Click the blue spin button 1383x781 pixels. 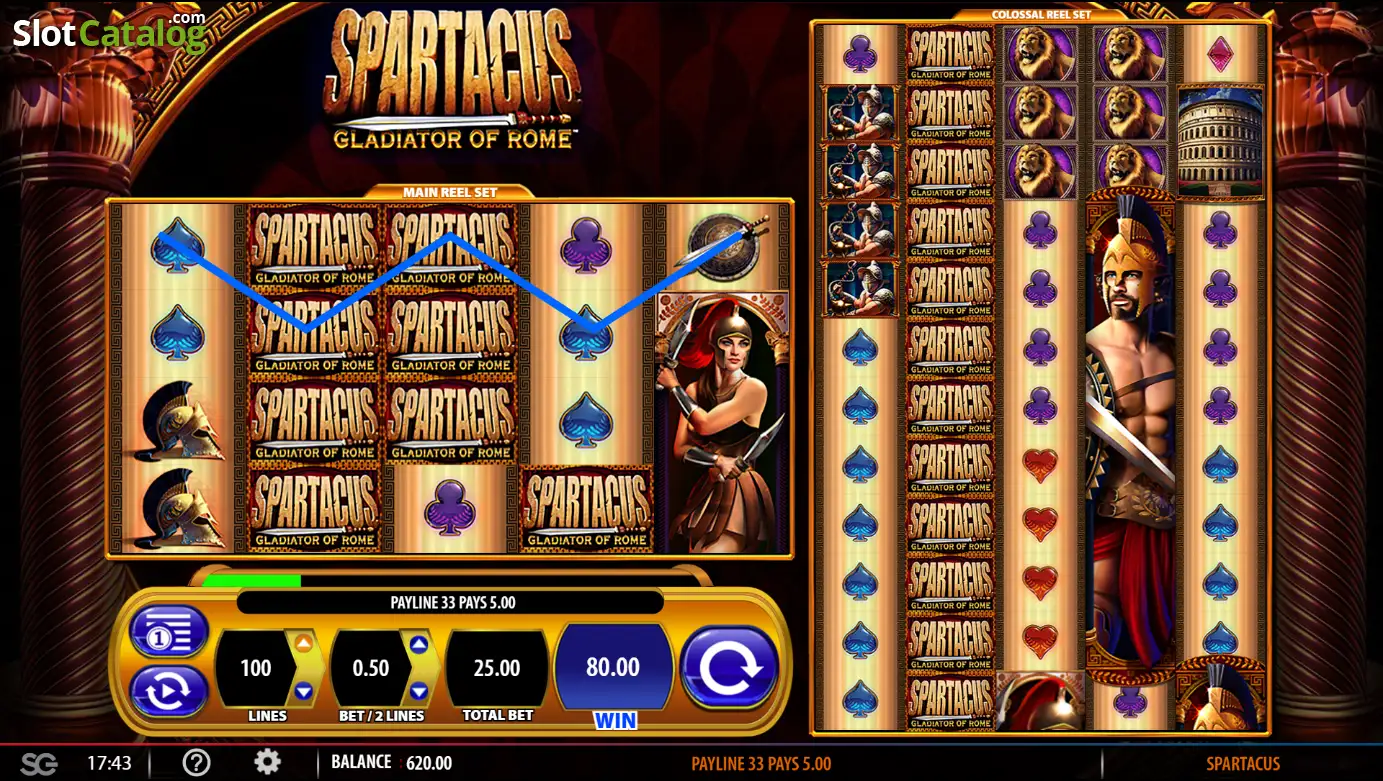729,667
